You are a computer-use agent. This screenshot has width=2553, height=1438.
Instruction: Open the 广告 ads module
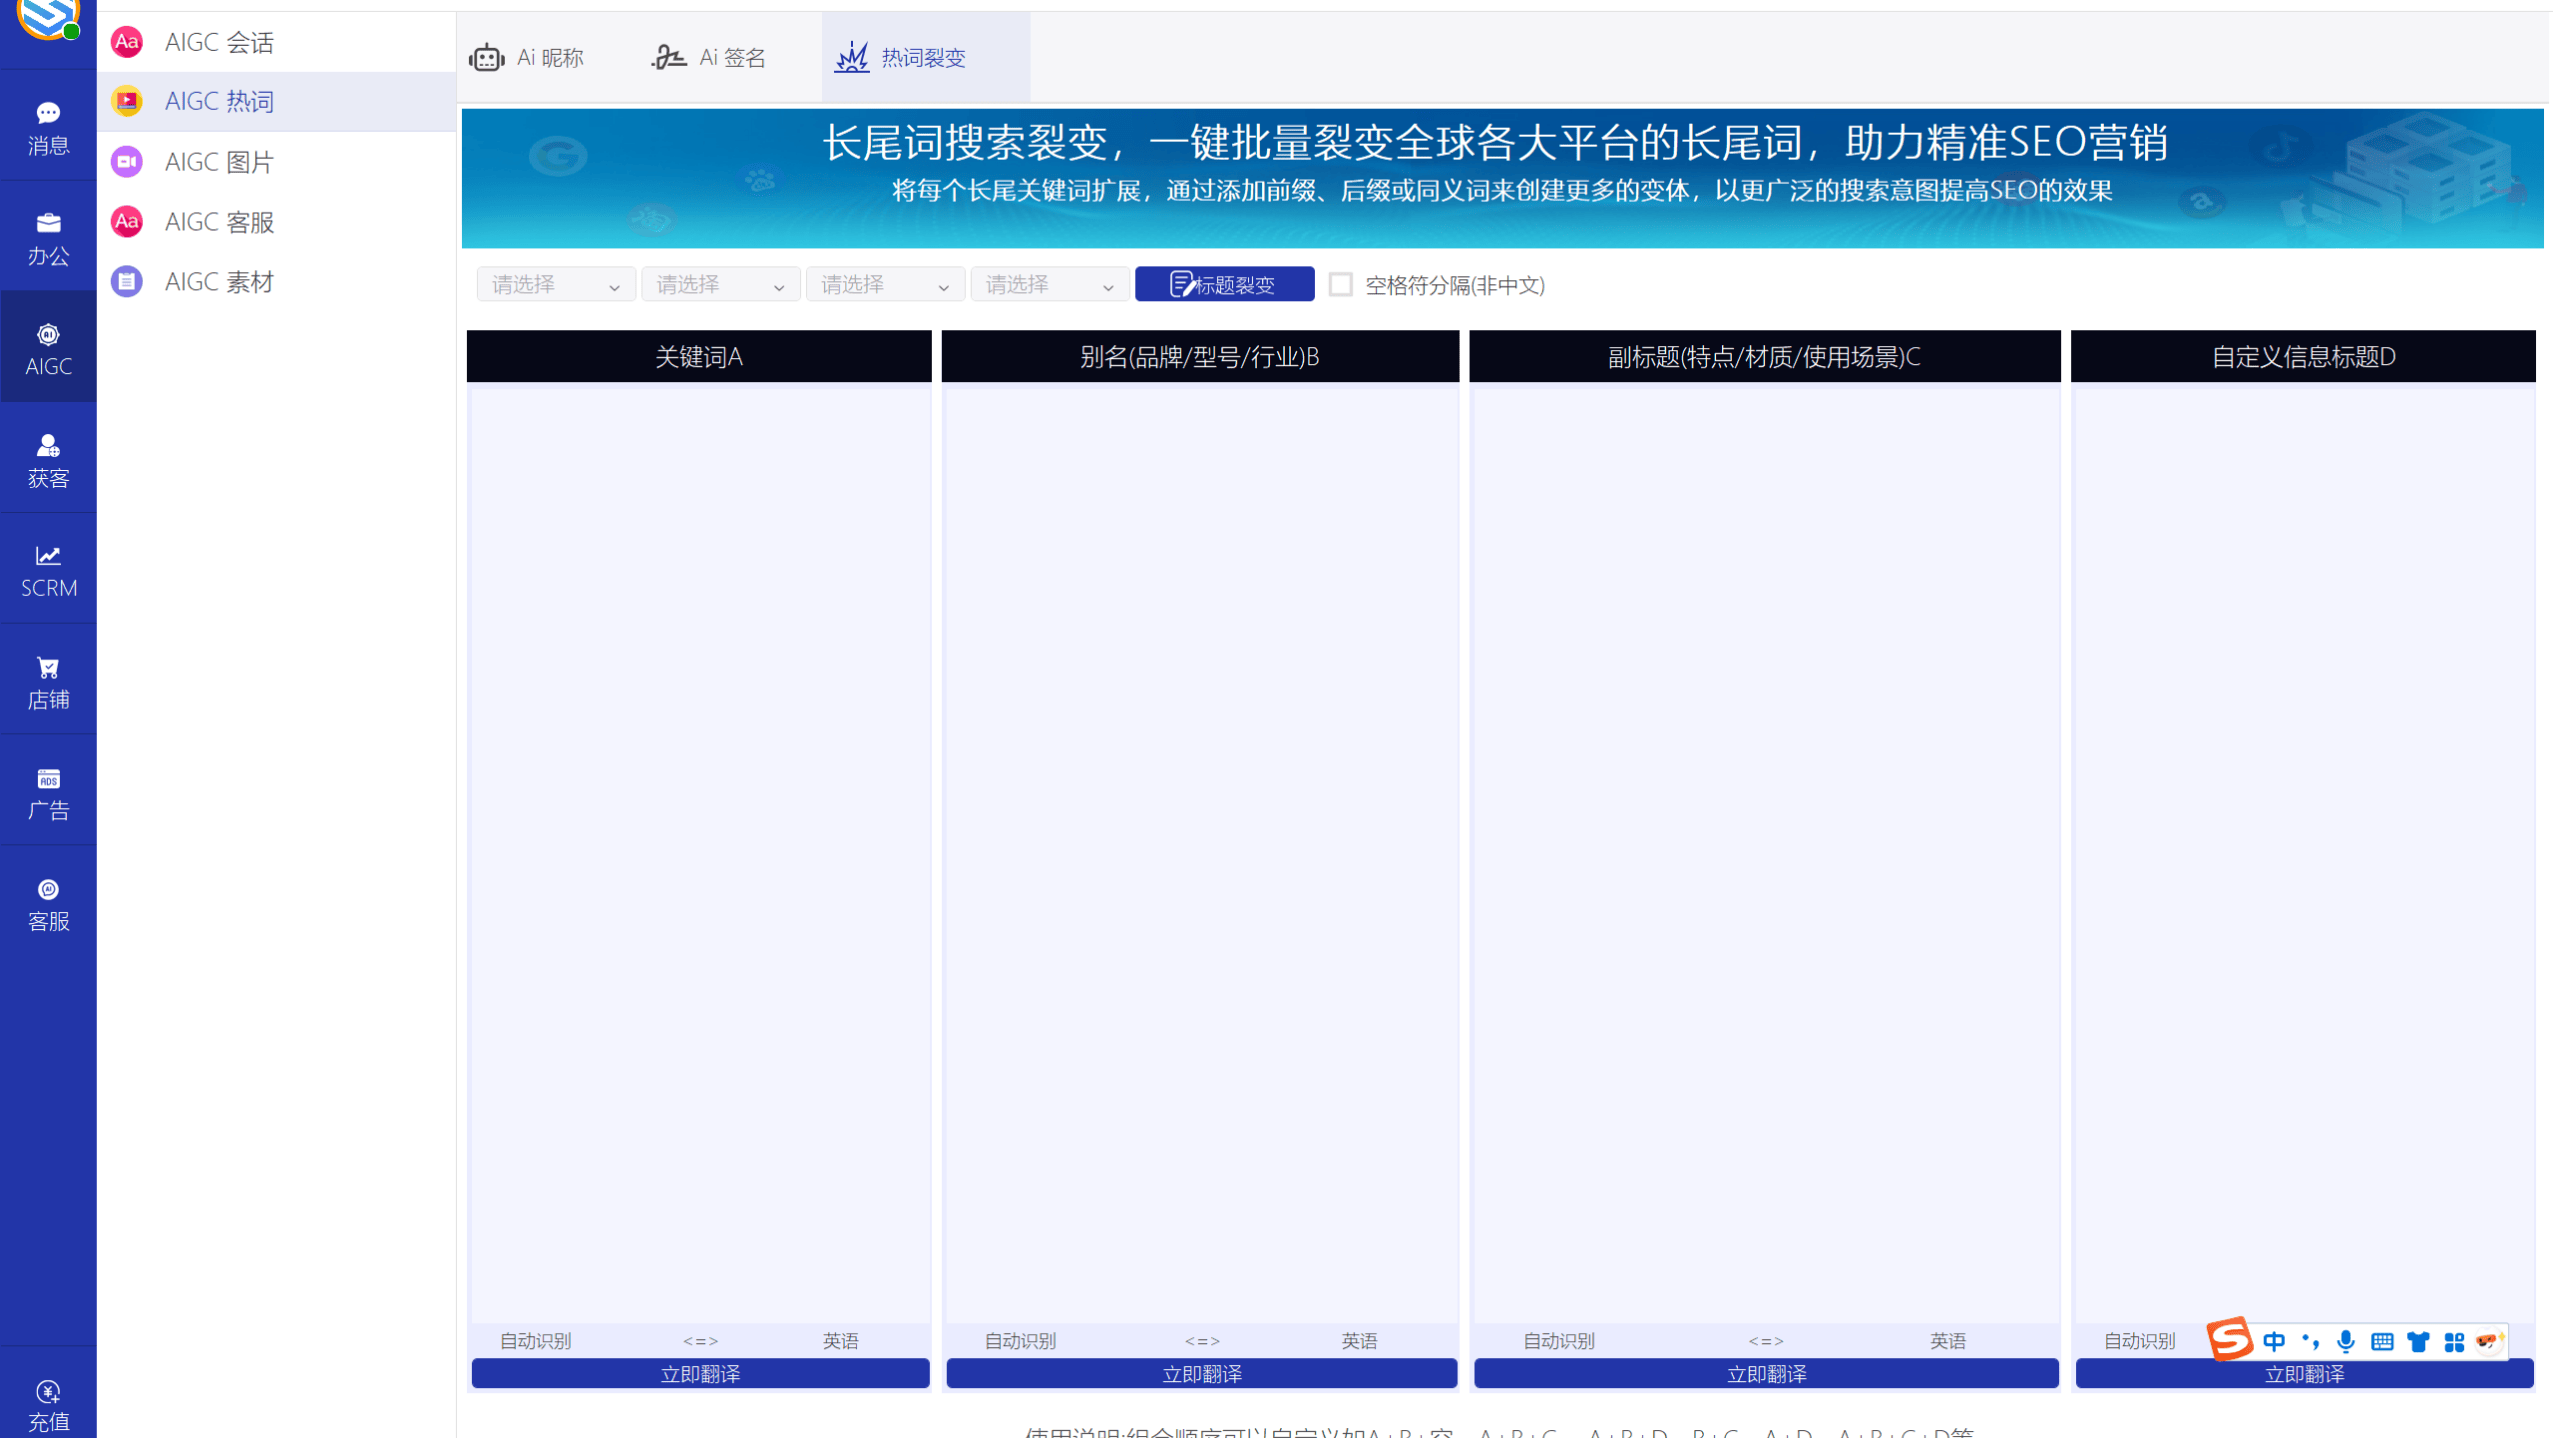(x=48, y=790)
